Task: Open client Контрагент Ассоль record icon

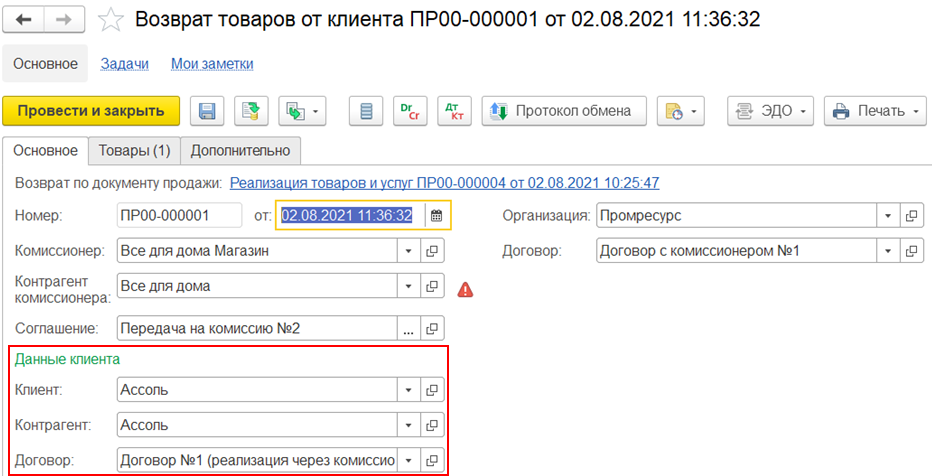Action: click(x=432, y=425)
